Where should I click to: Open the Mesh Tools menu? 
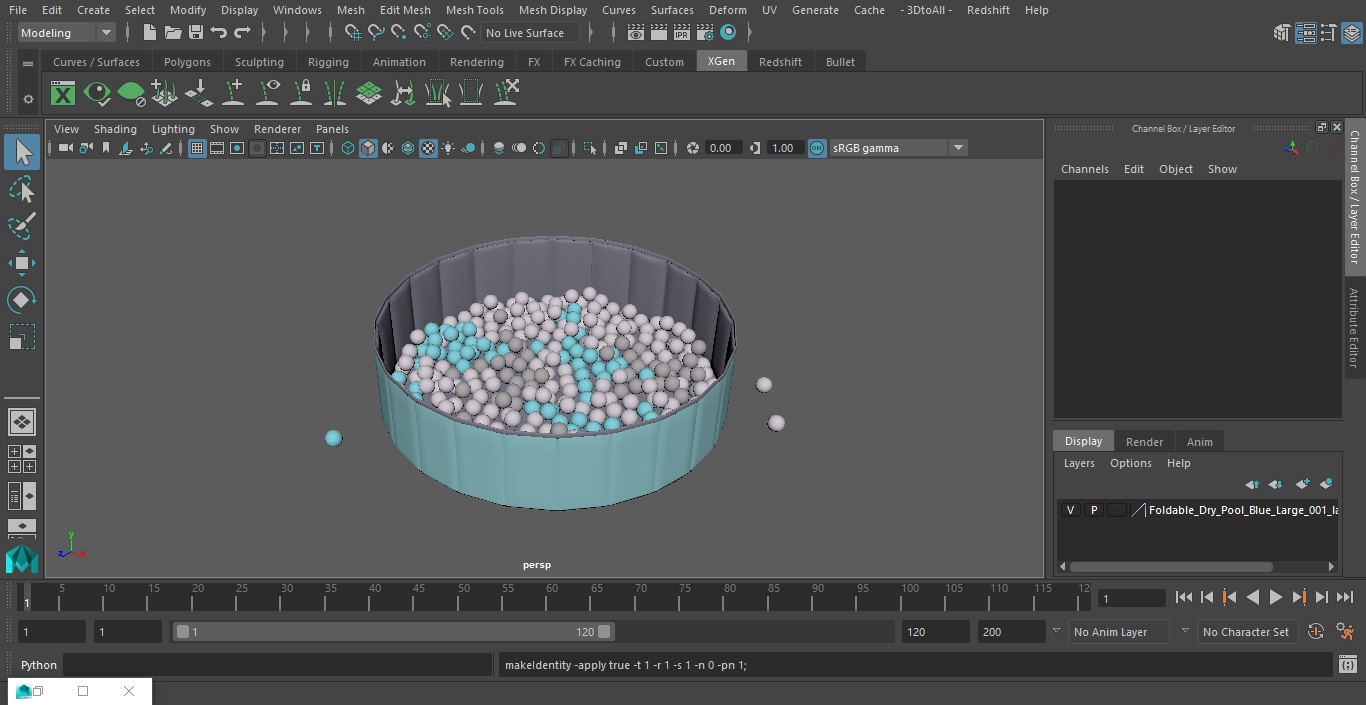(x=474, y=10)
